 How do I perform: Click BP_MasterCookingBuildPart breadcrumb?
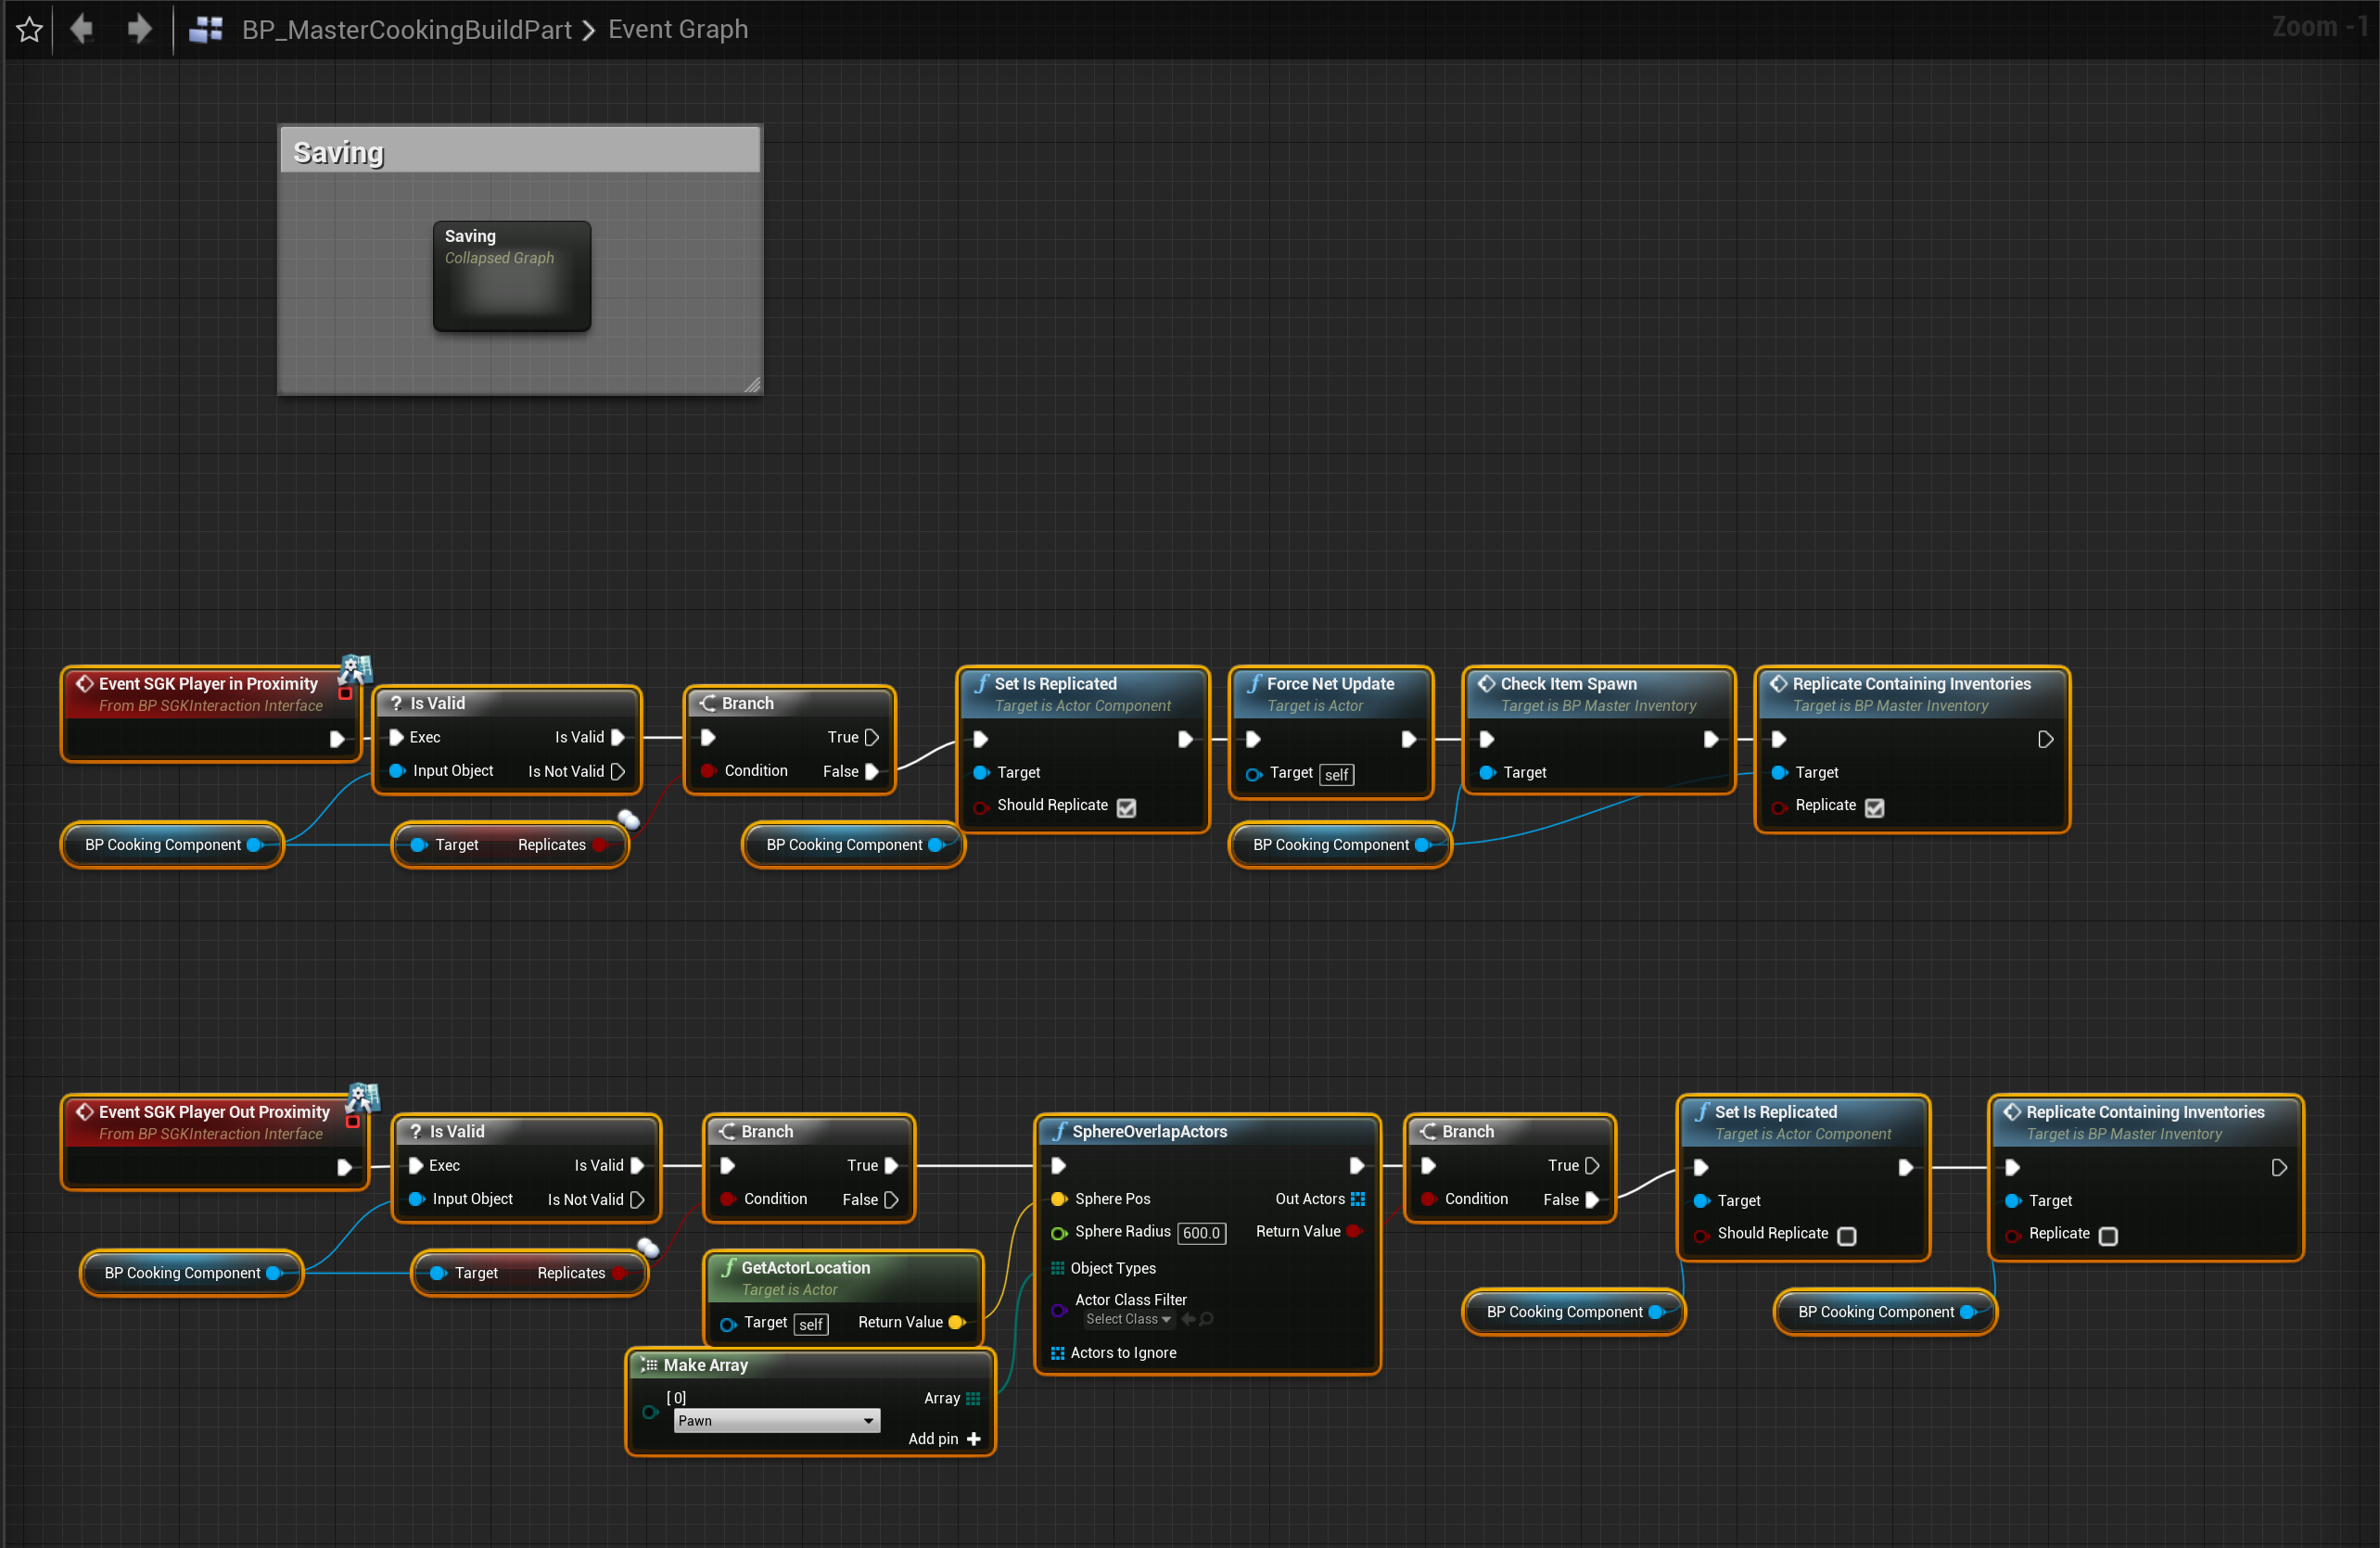406,29
